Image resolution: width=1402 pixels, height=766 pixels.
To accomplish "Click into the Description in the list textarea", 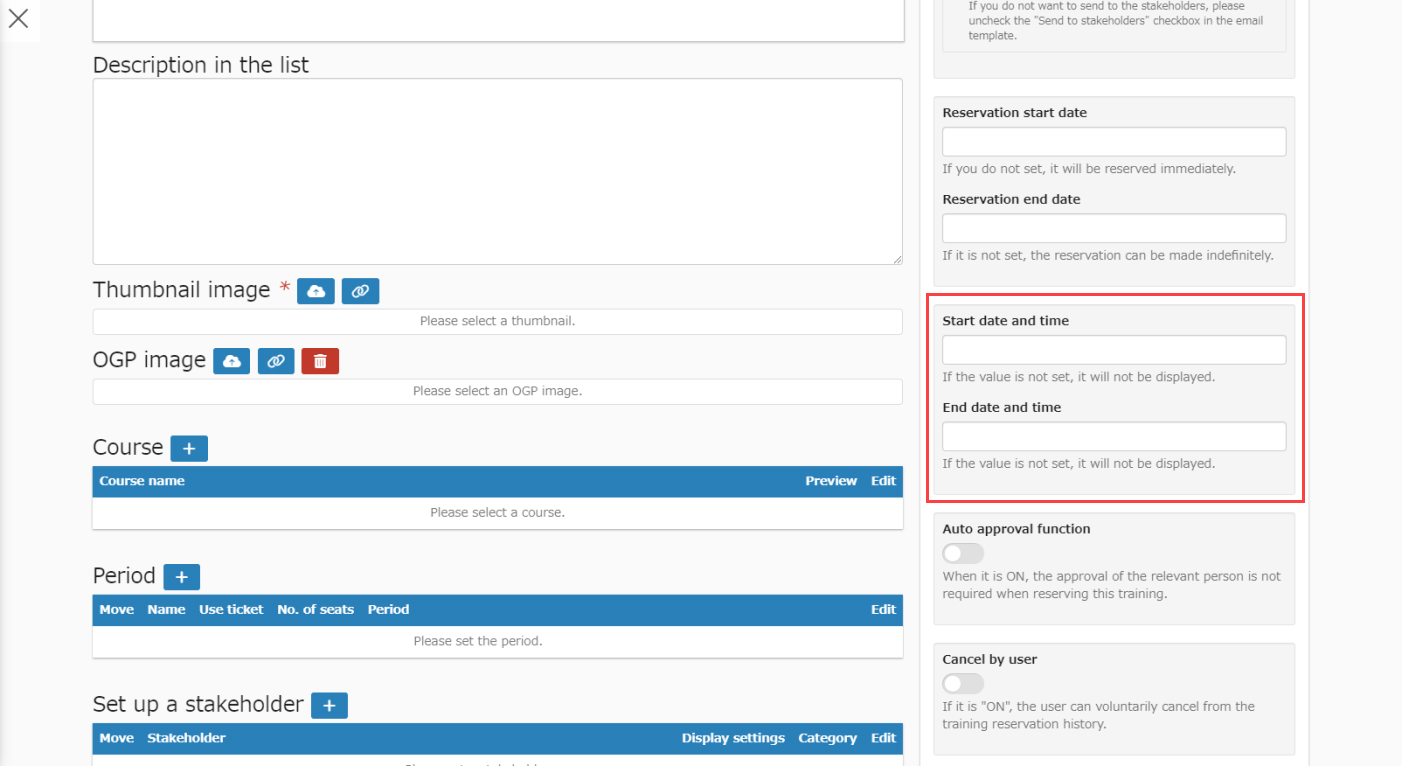I will coord(497,171).
